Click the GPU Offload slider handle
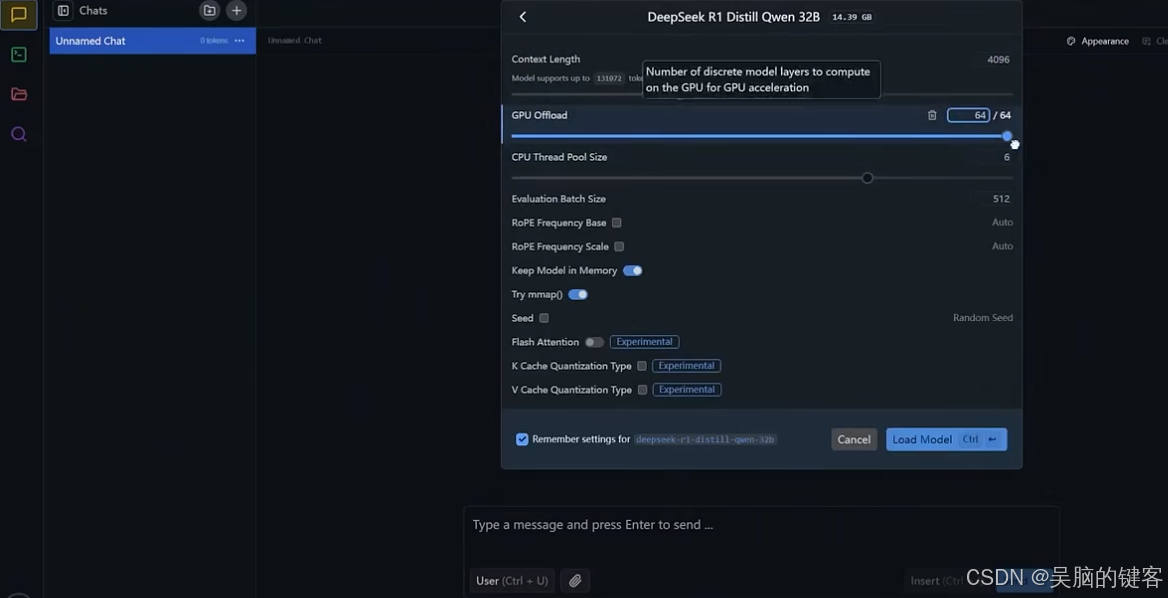The image size is (1168, 598). pyautogui.click(x=1007, y=136)
